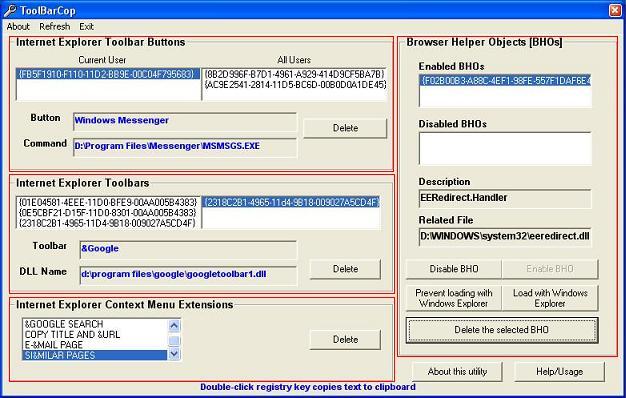Open the About menu
626x398 pixels.
pos(18,27)
